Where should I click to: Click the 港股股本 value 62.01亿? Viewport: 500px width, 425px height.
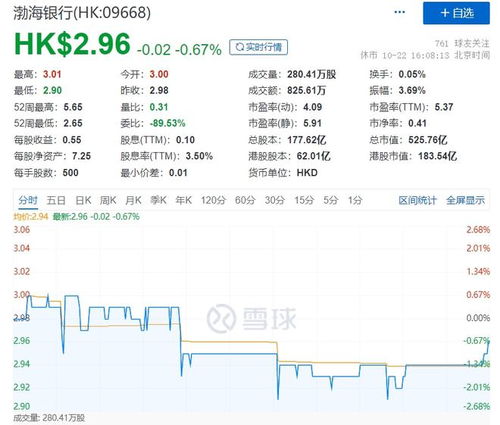pos(314,156)
